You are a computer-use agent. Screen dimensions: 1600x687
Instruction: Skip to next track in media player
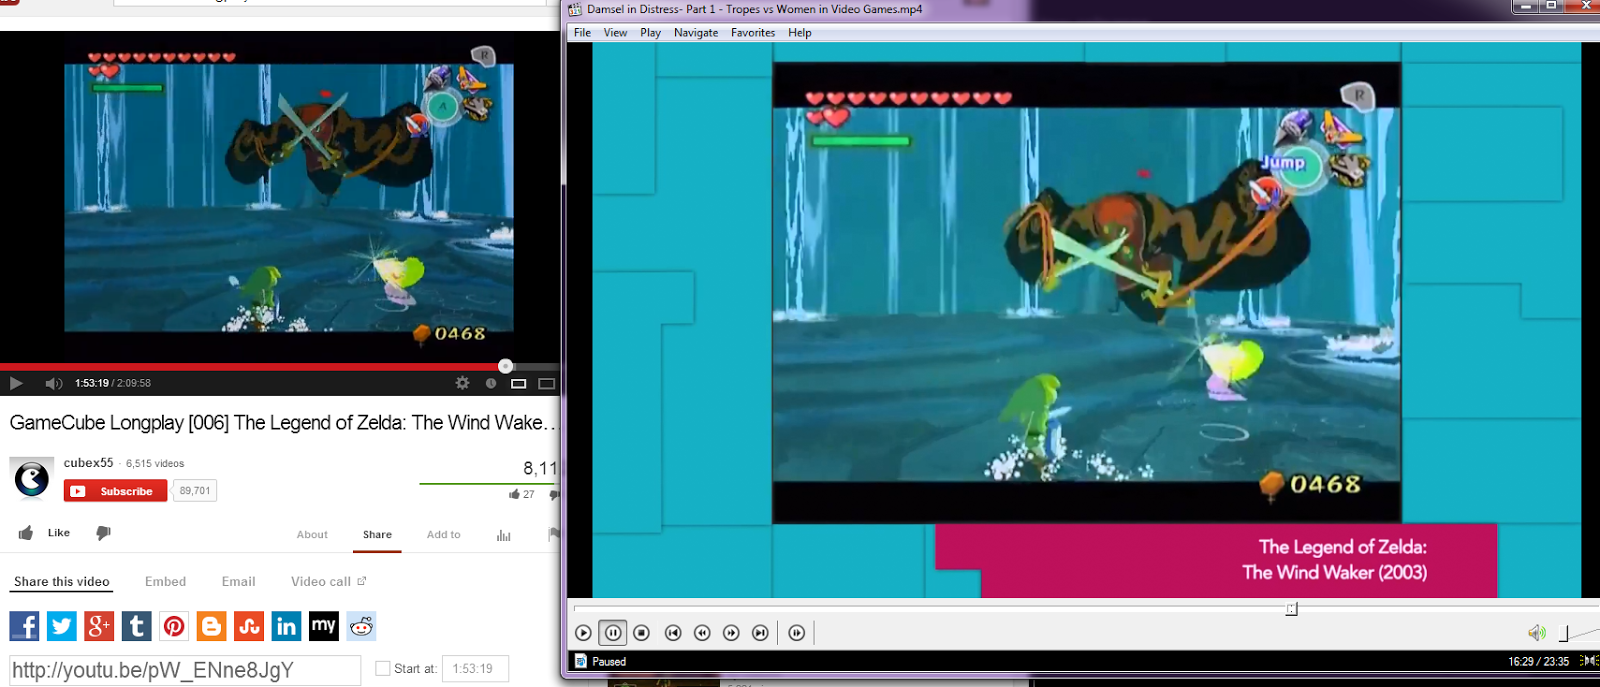pyautogui.click(x=760, y=632)
